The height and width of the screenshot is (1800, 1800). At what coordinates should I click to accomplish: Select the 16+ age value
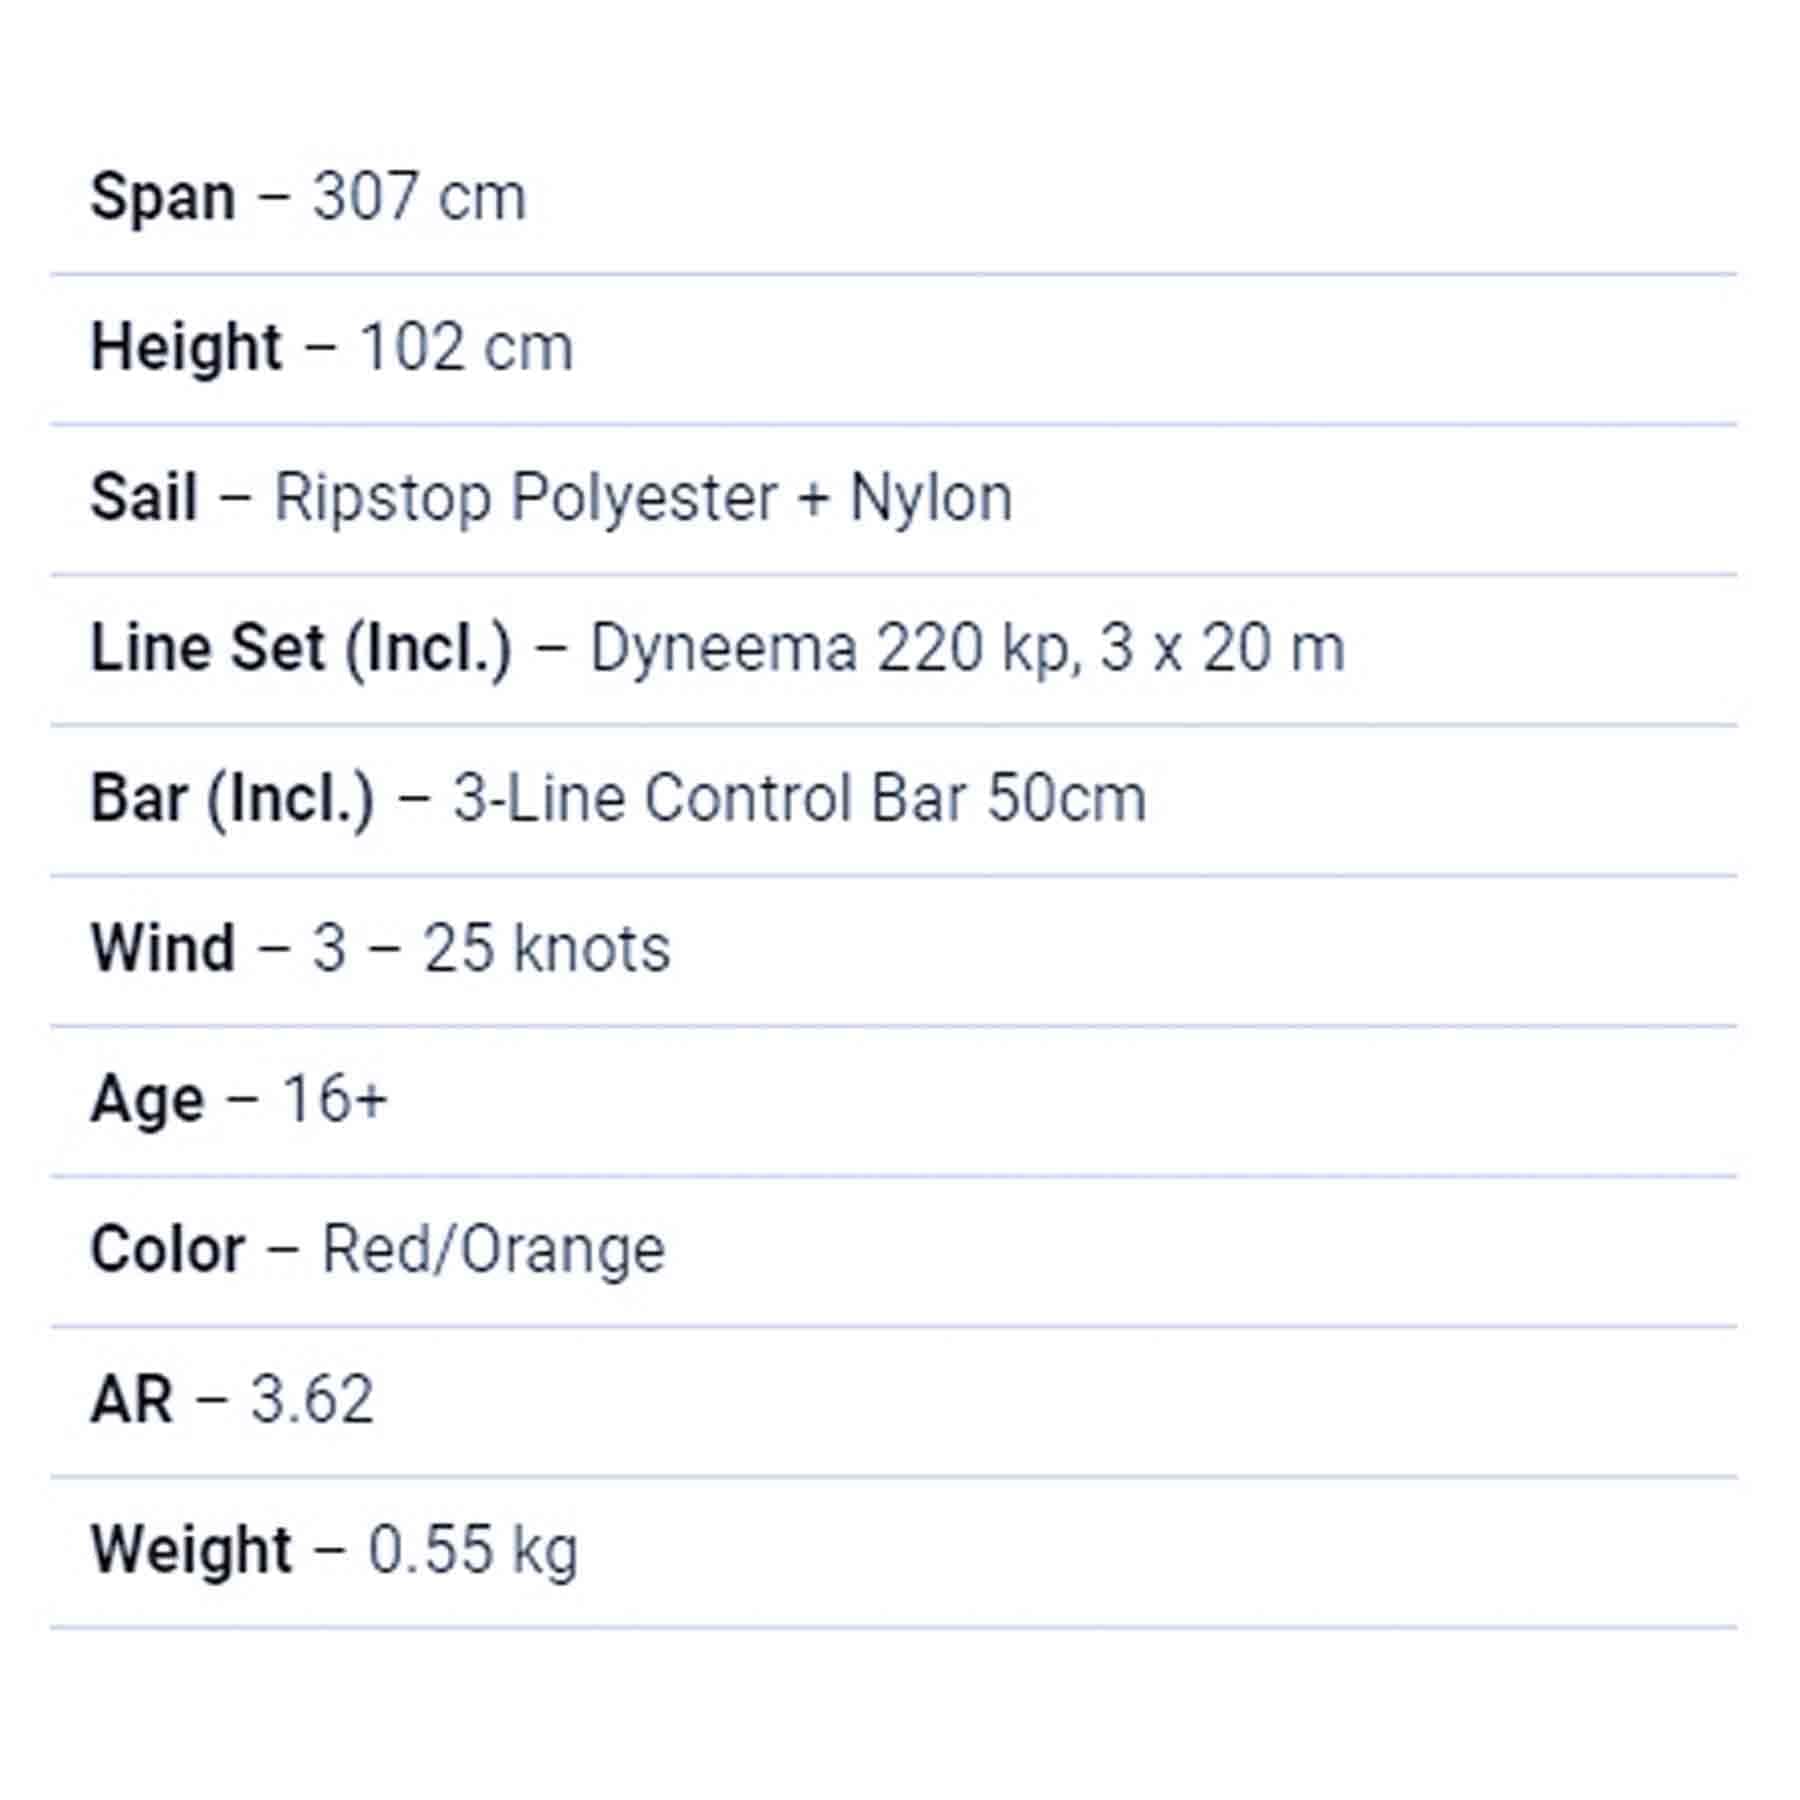tap(335, 1099)
